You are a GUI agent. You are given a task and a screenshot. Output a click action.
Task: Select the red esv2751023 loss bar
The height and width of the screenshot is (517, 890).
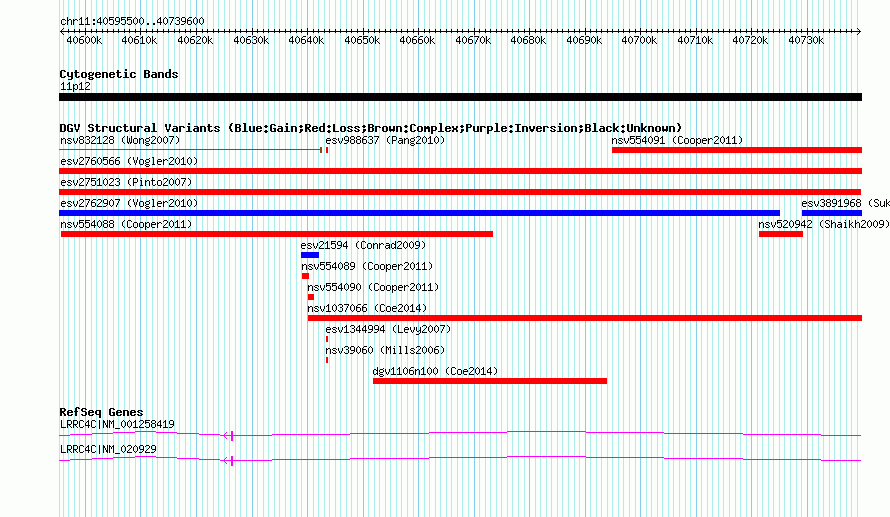(460, 192)
